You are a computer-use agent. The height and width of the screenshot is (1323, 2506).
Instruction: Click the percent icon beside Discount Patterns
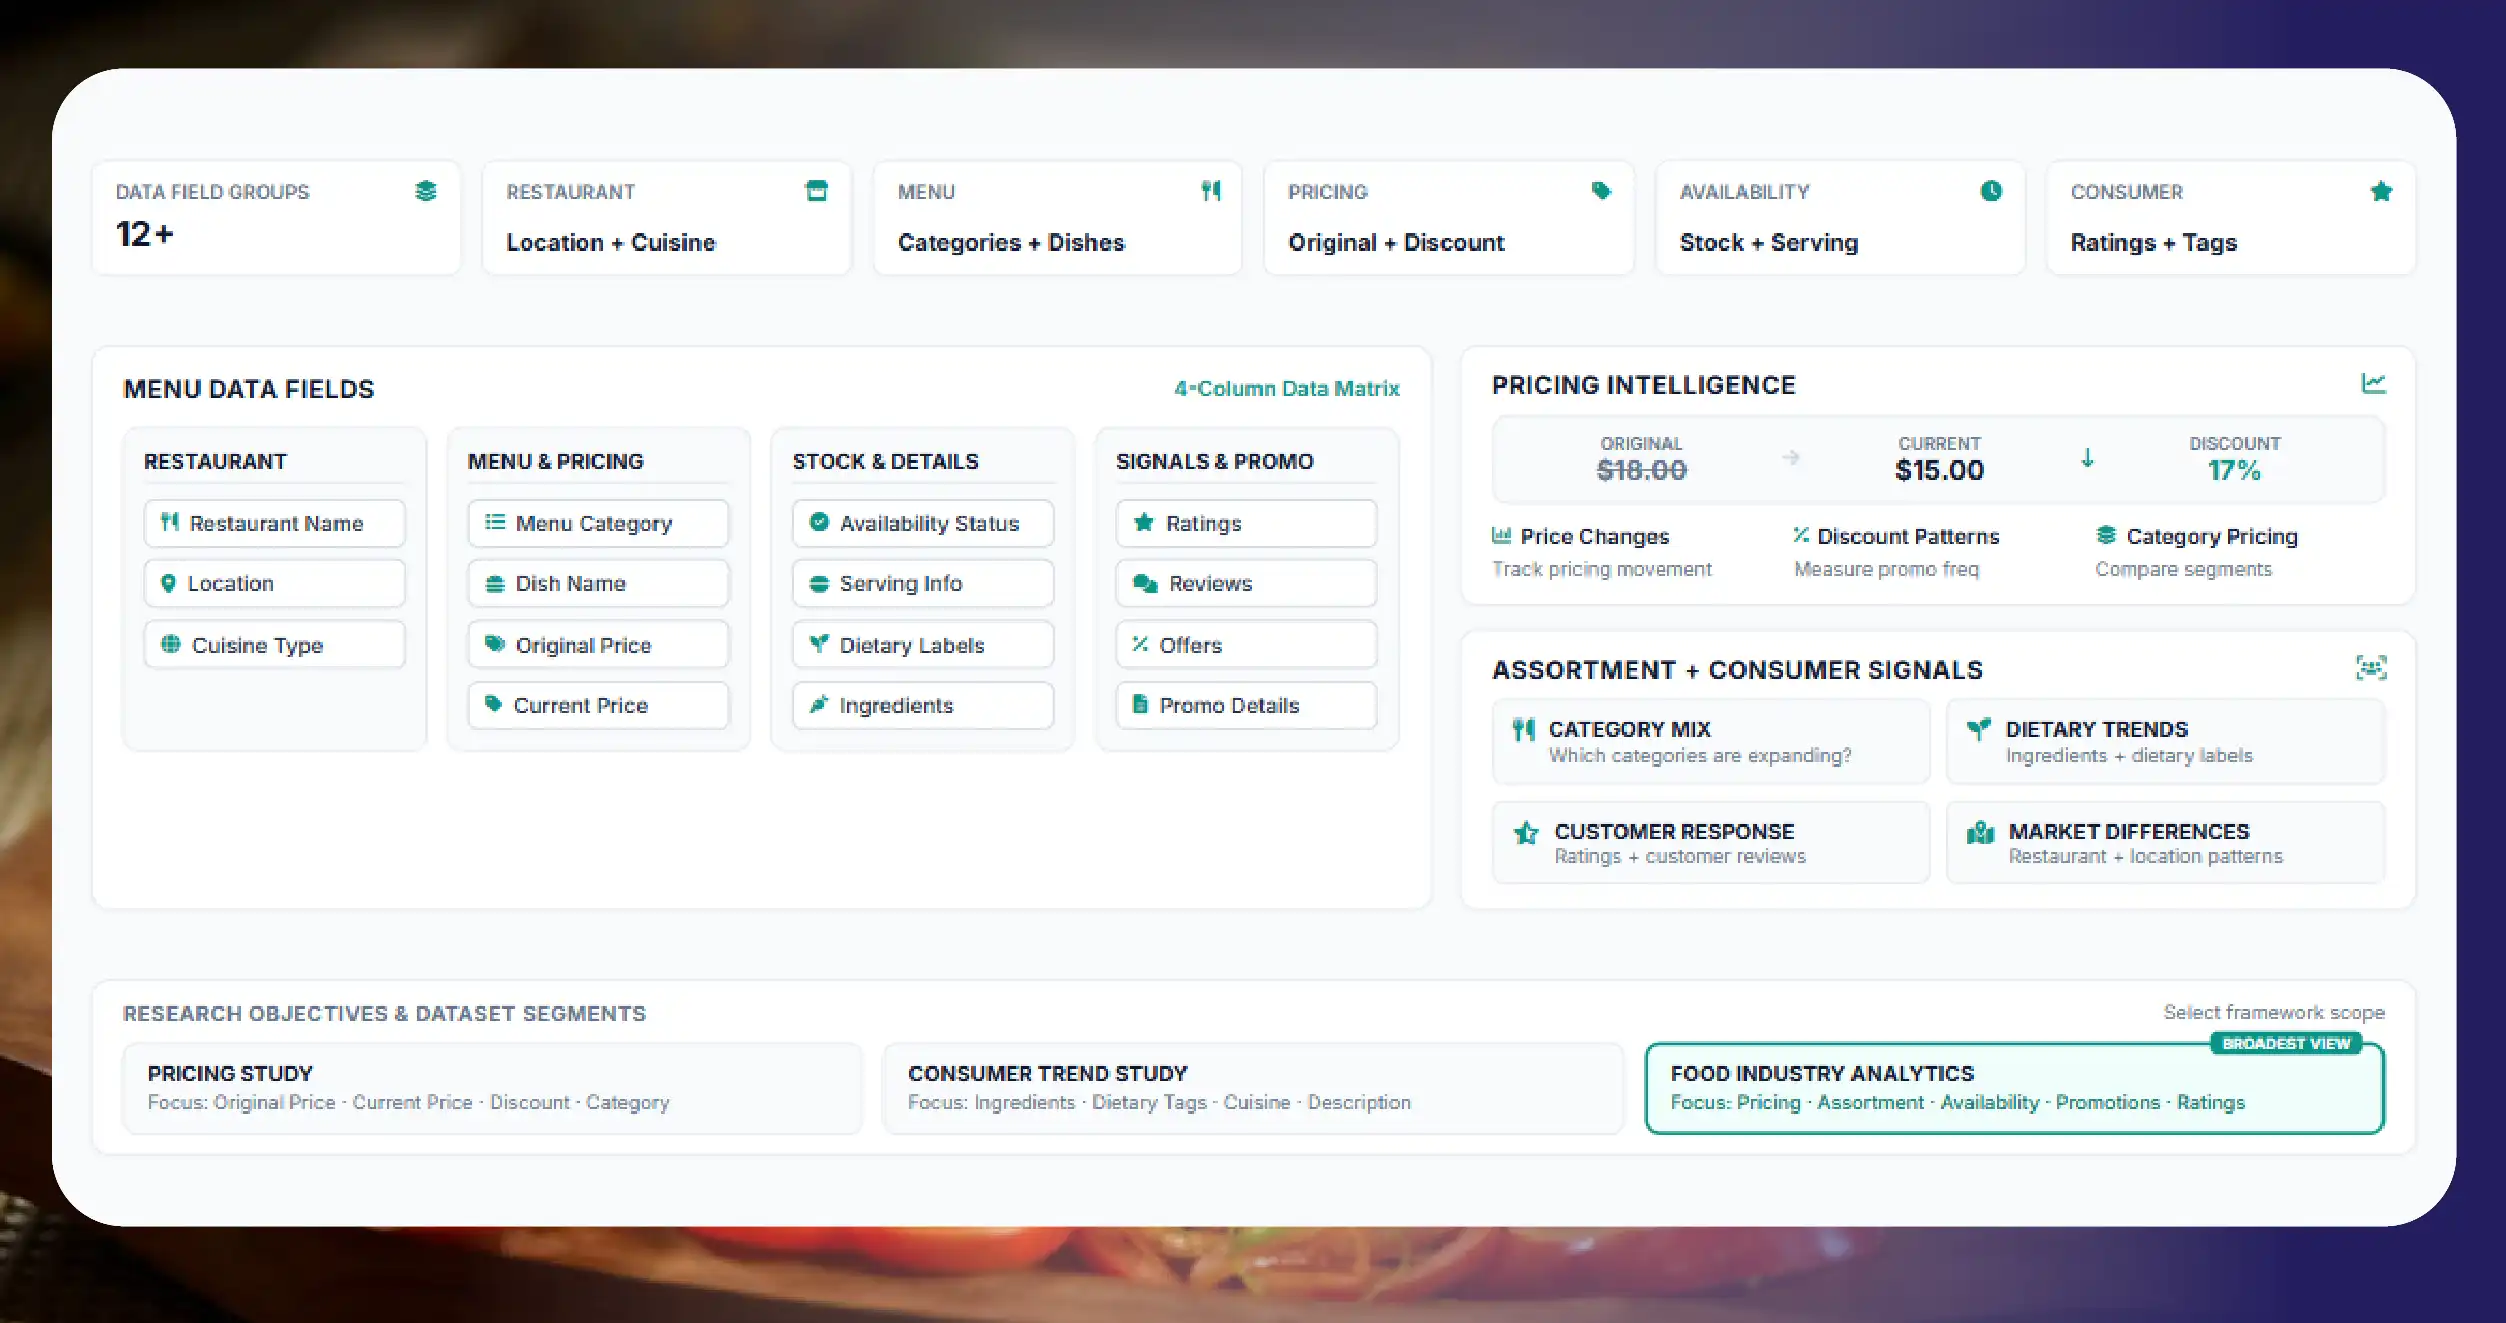click(x=1801, y=536)
